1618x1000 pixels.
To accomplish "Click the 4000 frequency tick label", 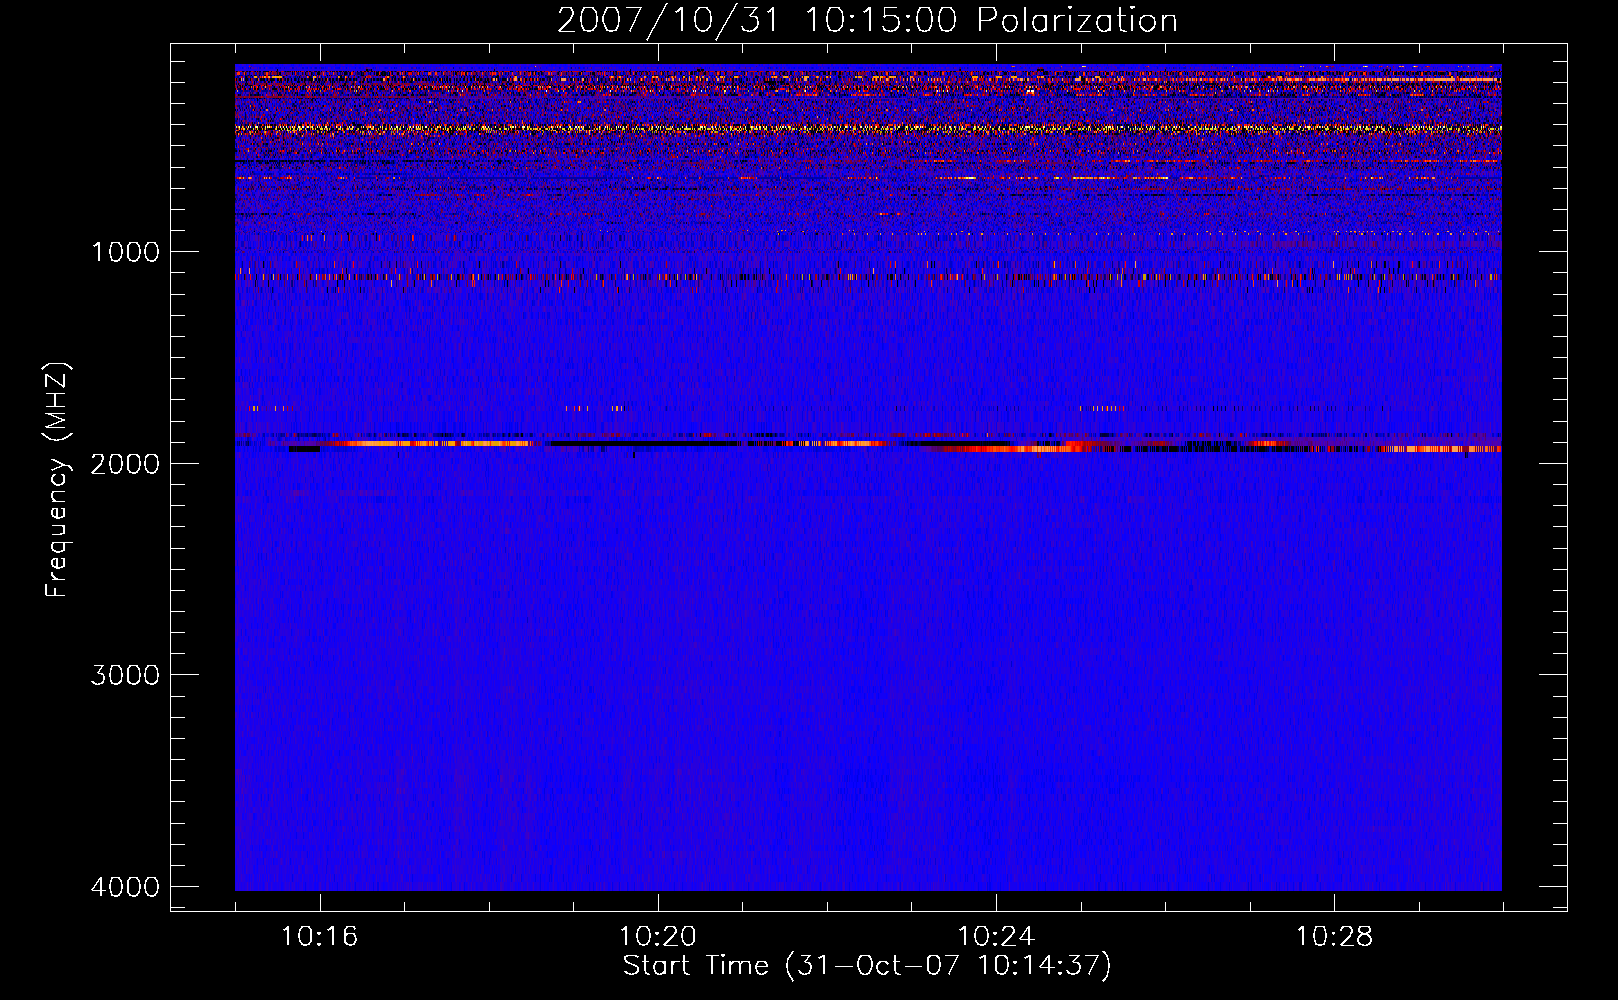I will pyautogui.click(x=125, y=887).
